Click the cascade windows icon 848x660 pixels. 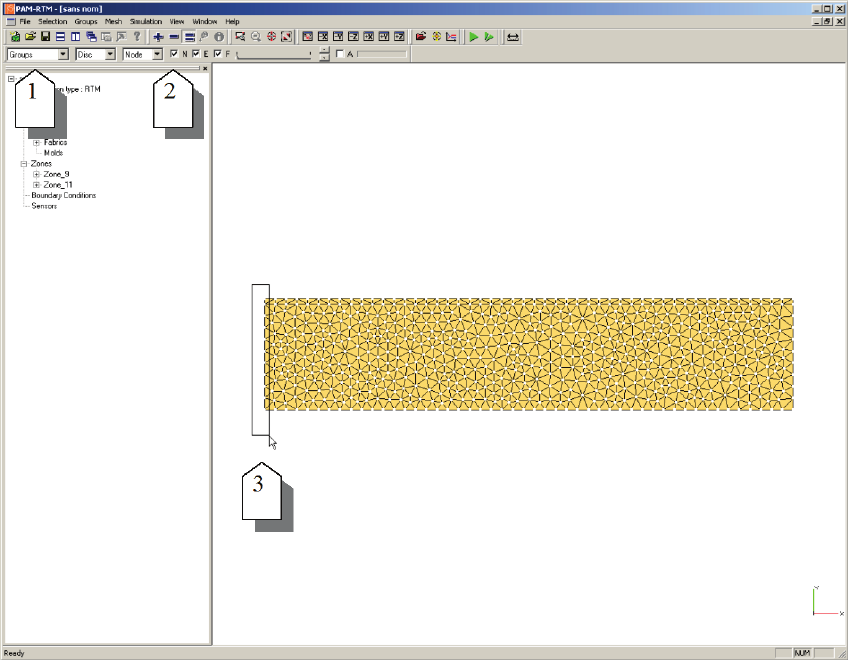pyautogui.click(x=91, y=37)
